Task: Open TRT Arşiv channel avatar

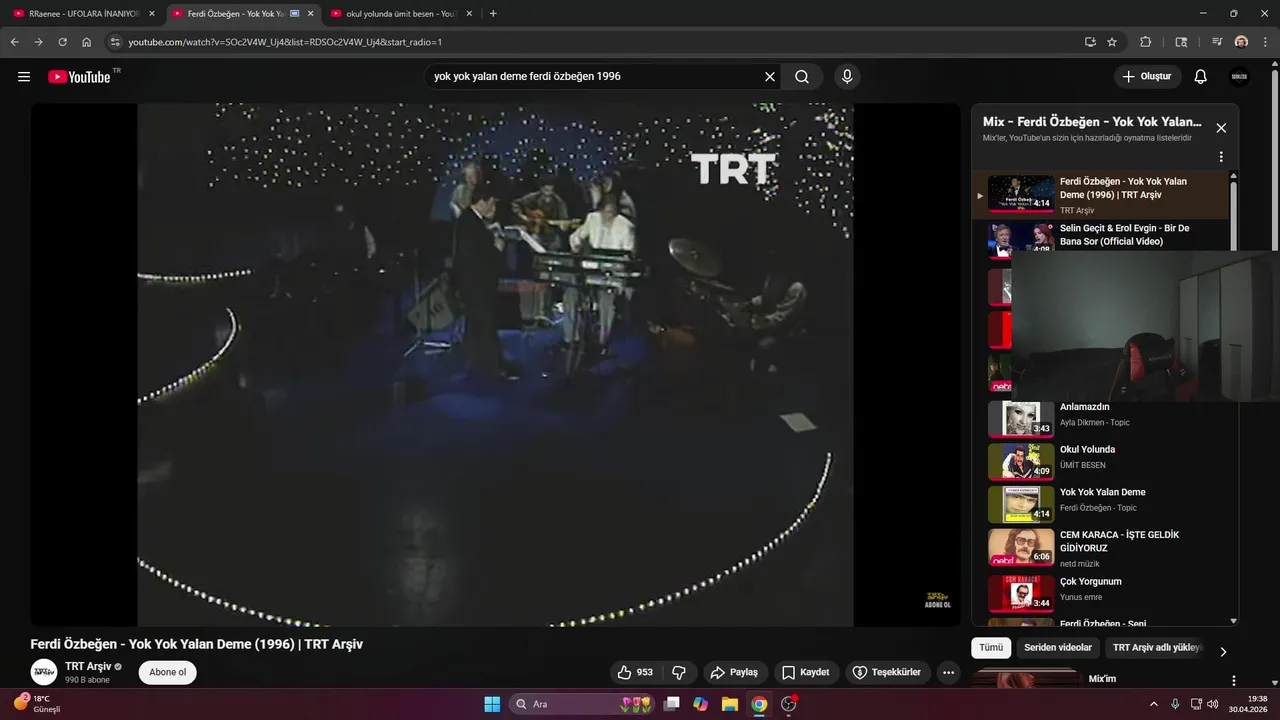Action: [44, 672]
